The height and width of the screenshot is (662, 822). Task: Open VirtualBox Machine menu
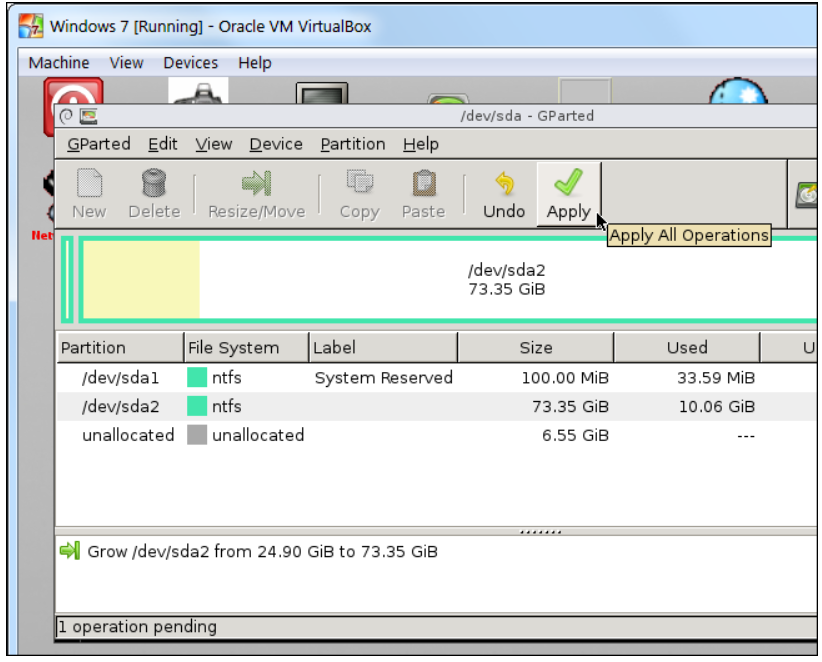(x=59, y=63)
